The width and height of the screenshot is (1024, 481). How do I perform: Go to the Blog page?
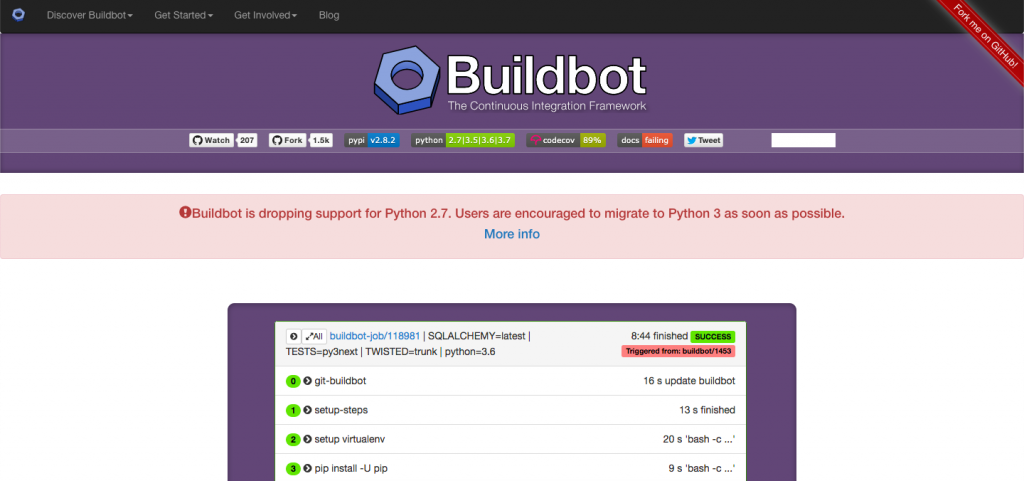(x=328, y=15)
